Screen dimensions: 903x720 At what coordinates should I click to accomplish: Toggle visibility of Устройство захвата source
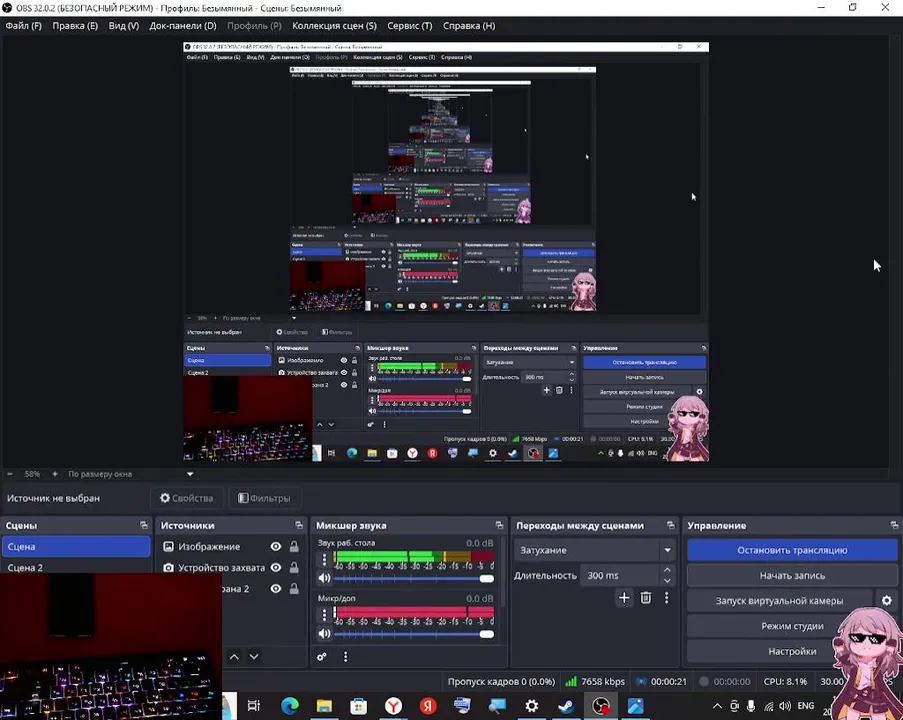pyautogui.click(x=276, y=567)
